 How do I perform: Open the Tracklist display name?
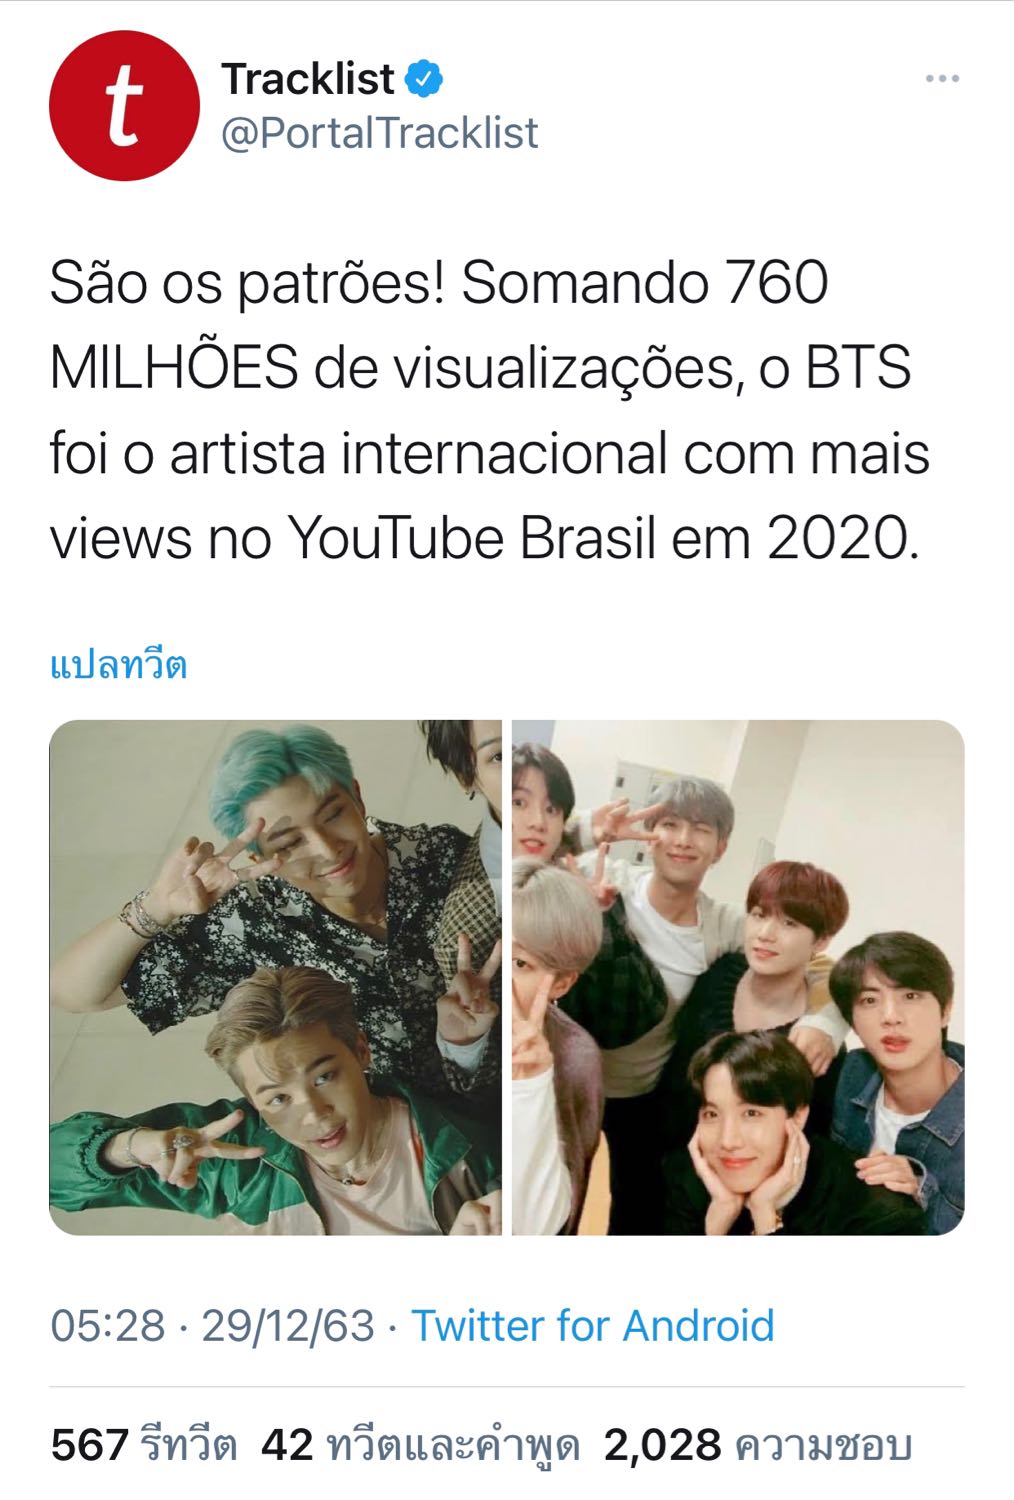pos(308,79)
